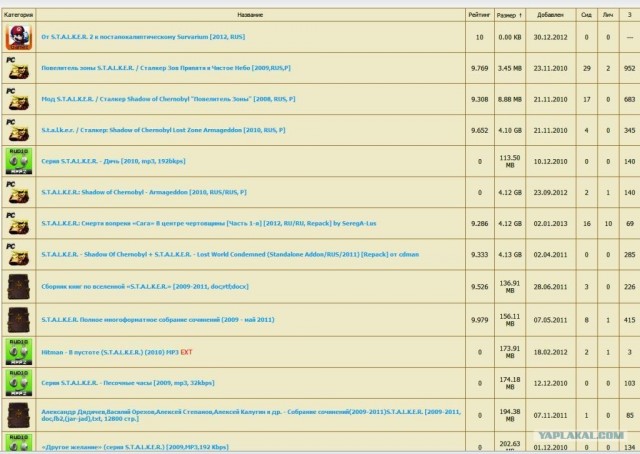Click the PC icon next to Lost Zone Armageddon row
This screenshot has height=454, width=640.
tap(19, 130)
